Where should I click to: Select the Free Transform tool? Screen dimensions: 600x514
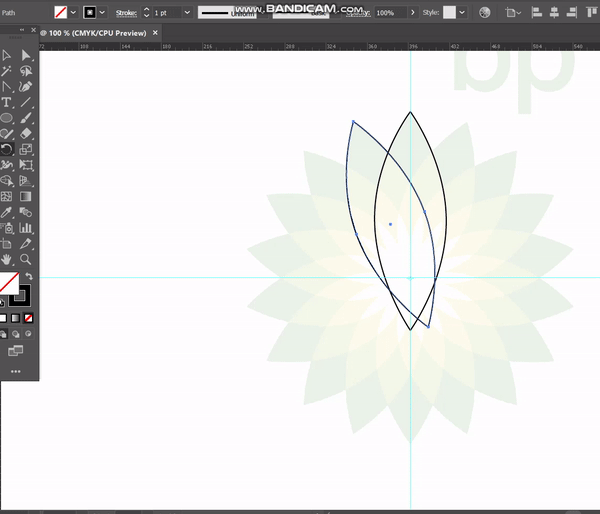point(26,165)
